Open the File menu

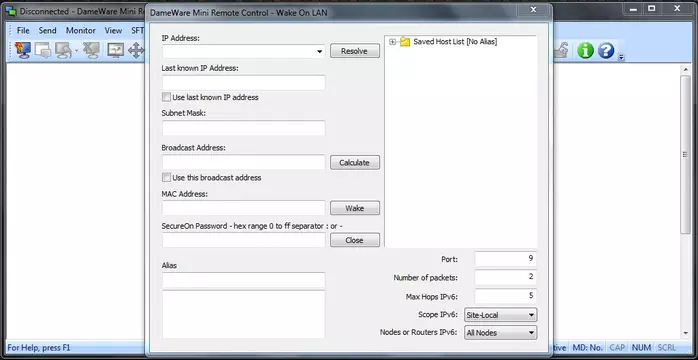point(23,31)
